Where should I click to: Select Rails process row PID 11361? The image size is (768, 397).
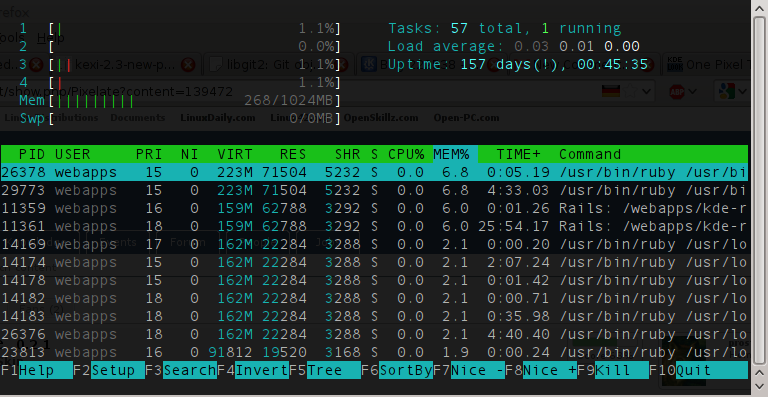[375, 226]
